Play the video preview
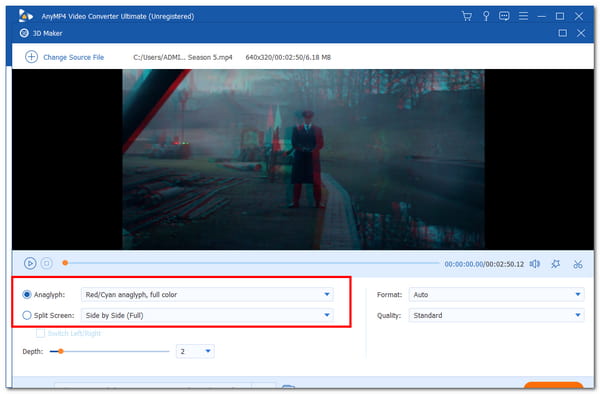Viewport: 600px width, 394px height. 30,263
